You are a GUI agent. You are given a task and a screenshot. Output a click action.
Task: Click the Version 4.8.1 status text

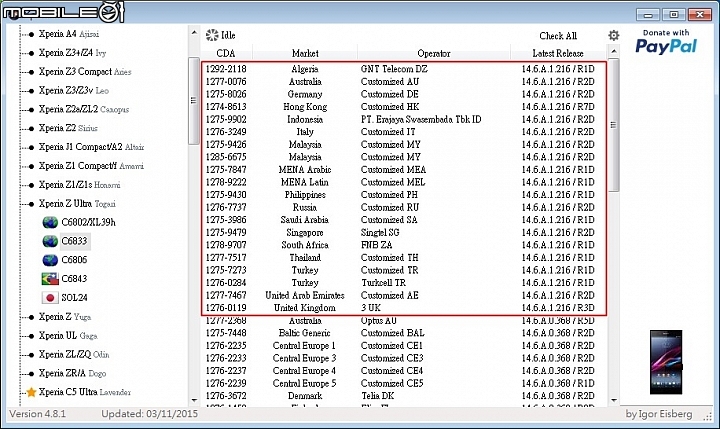coord(37,414)
